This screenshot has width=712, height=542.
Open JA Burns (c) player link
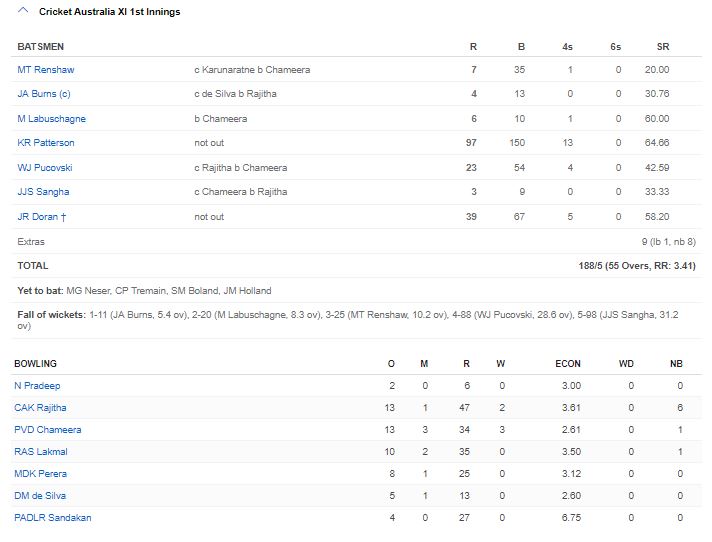tap(44, 94)
